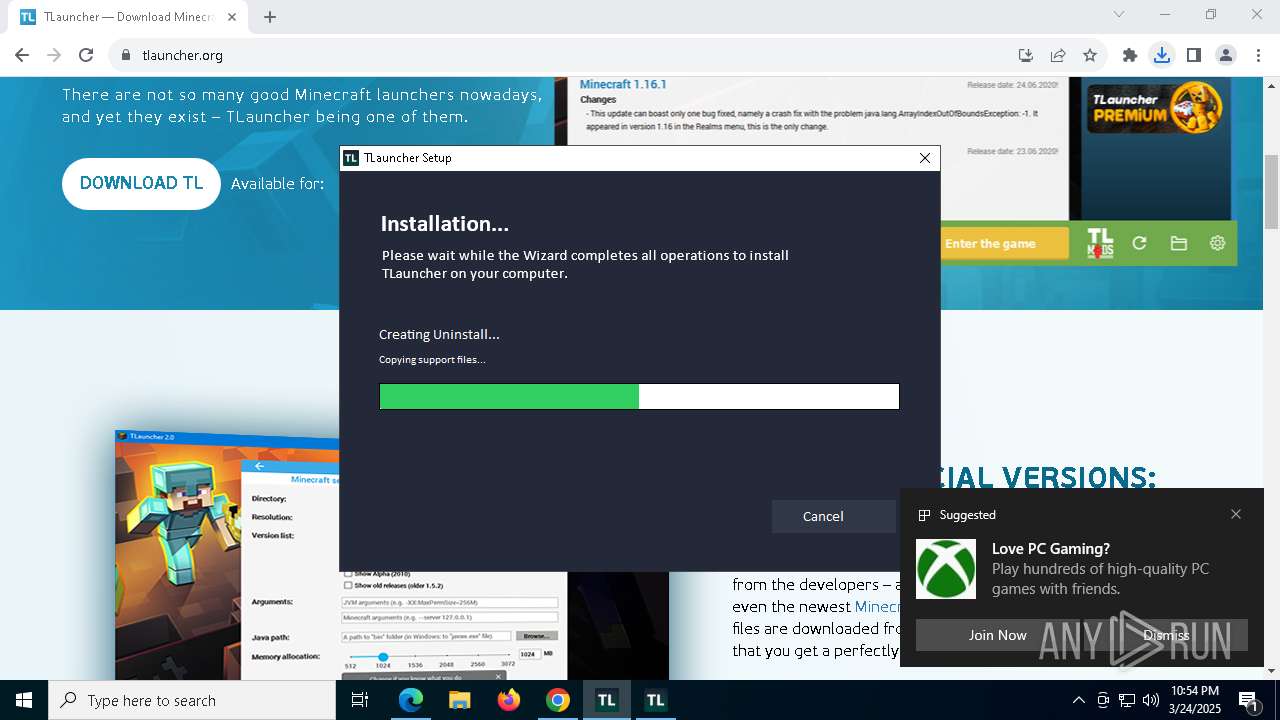This screenshot has height=720, width=1280.
Task: Click the taskbar search box
Action: pos(192,700)
